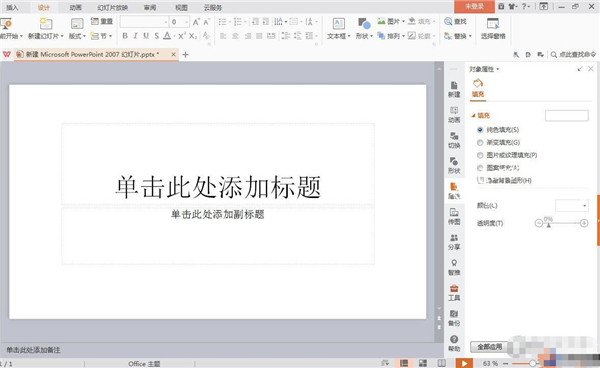Increase transparency with plus button
Screen dimensions: 600x368
(584, 223)
